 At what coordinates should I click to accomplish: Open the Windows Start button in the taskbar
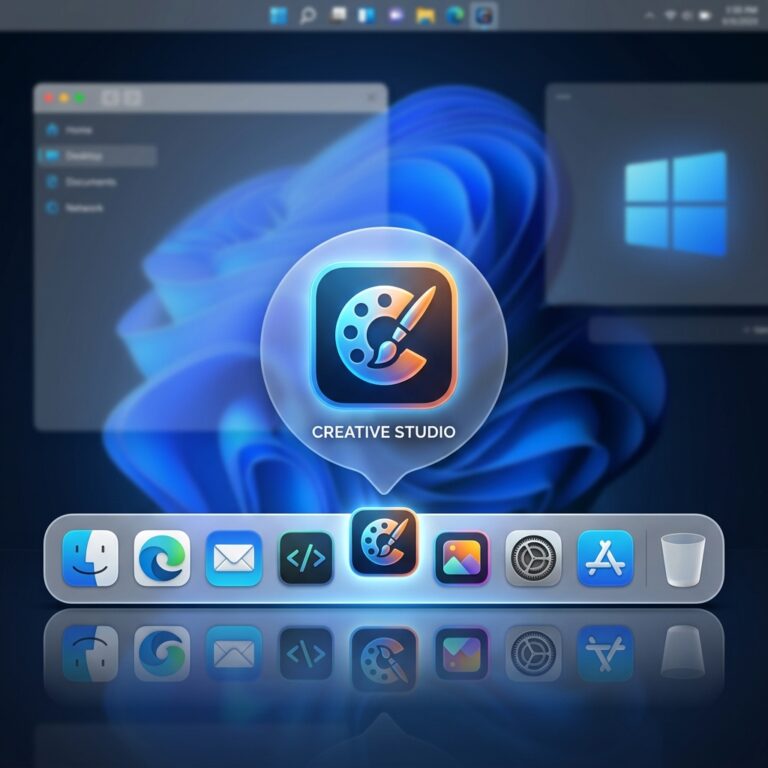(279, 16)
